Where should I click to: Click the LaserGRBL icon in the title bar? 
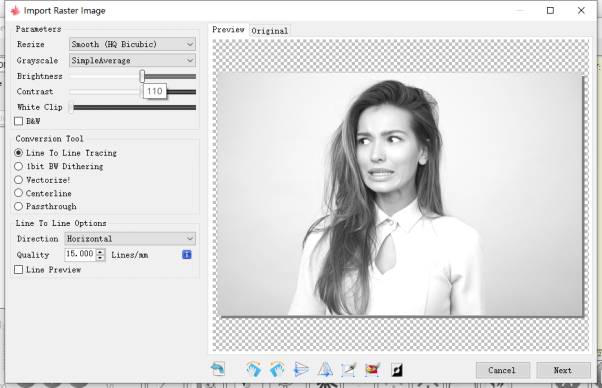[x=15, y=10]
